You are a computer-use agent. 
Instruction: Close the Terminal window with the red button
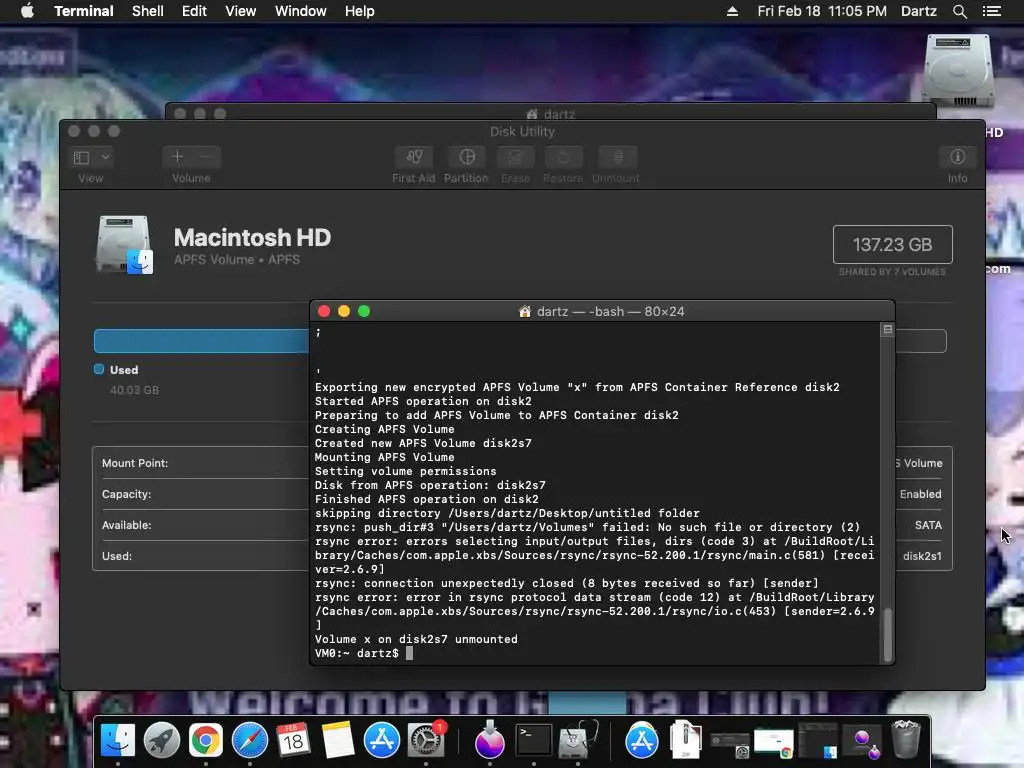pos(324,312)
